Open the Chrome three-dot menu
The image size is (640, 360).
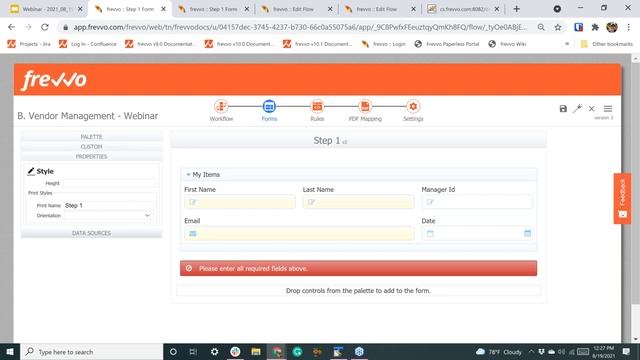pos(629,27)
